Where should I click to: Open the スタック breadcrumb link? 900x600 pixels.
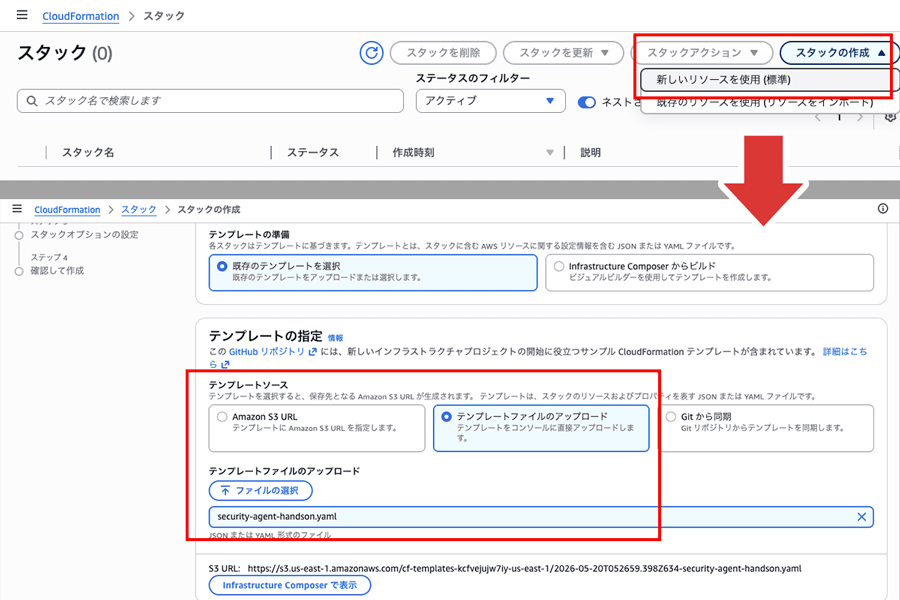pos(138,210)
